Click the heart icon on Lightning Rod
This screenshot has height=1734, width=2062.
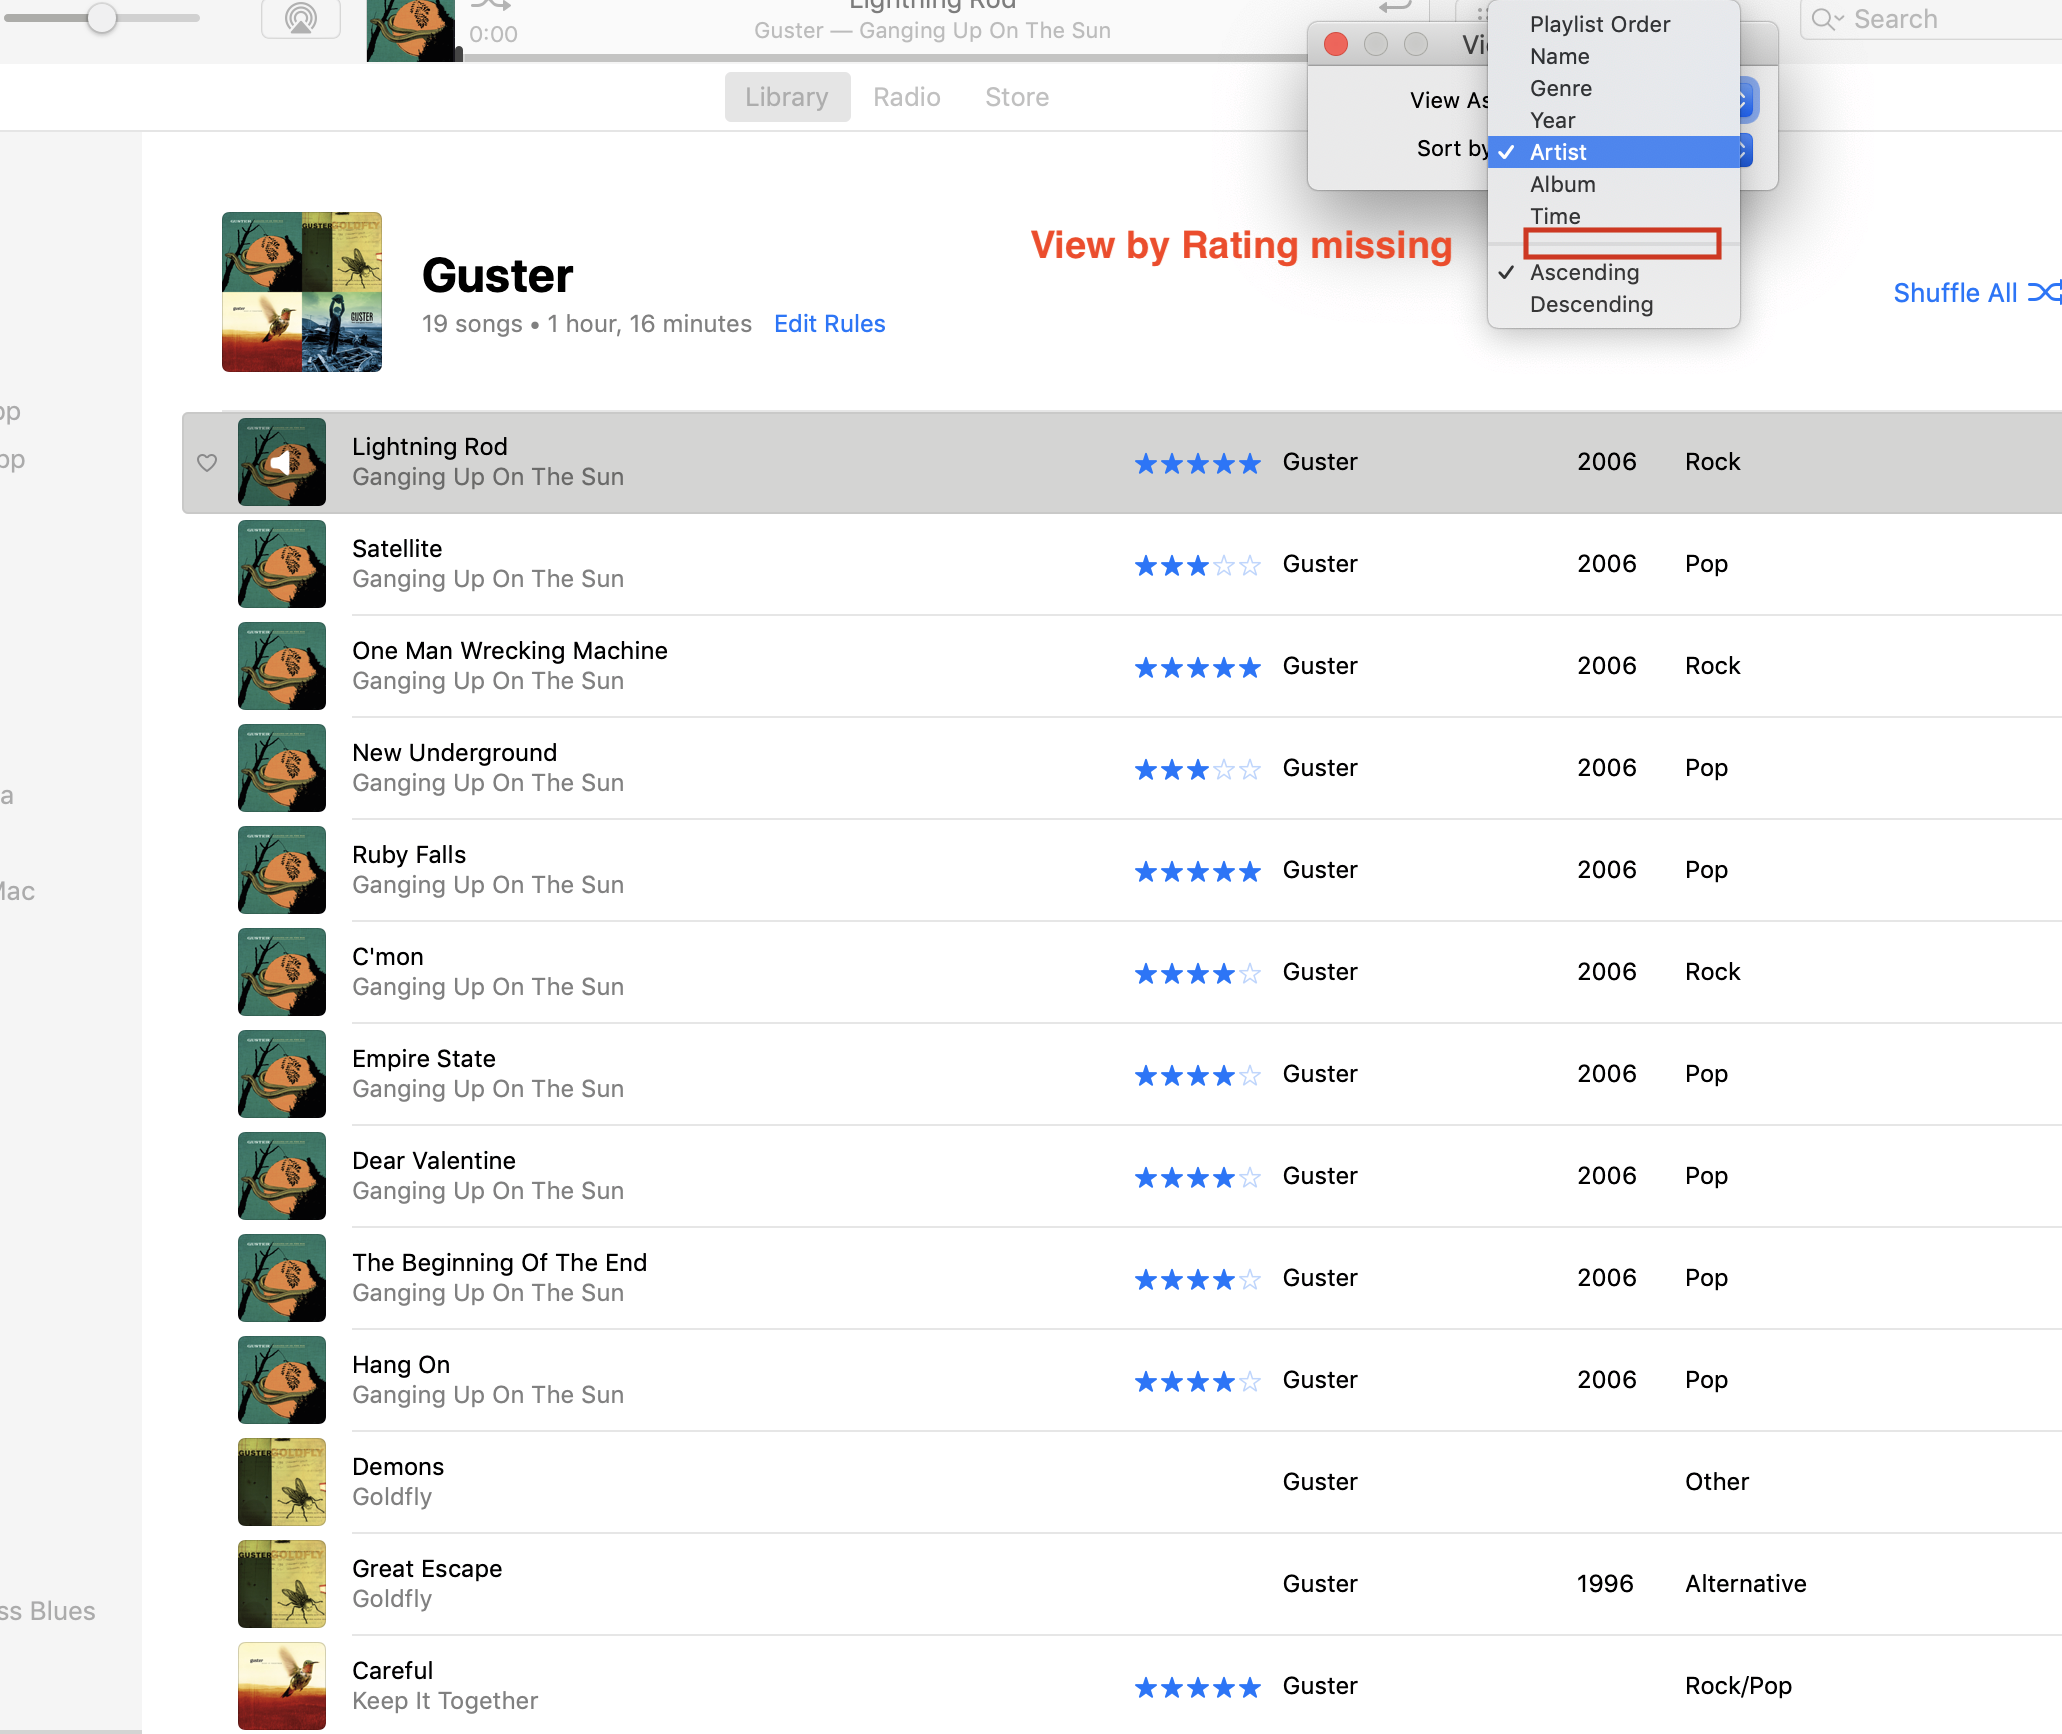click(207, 463)
